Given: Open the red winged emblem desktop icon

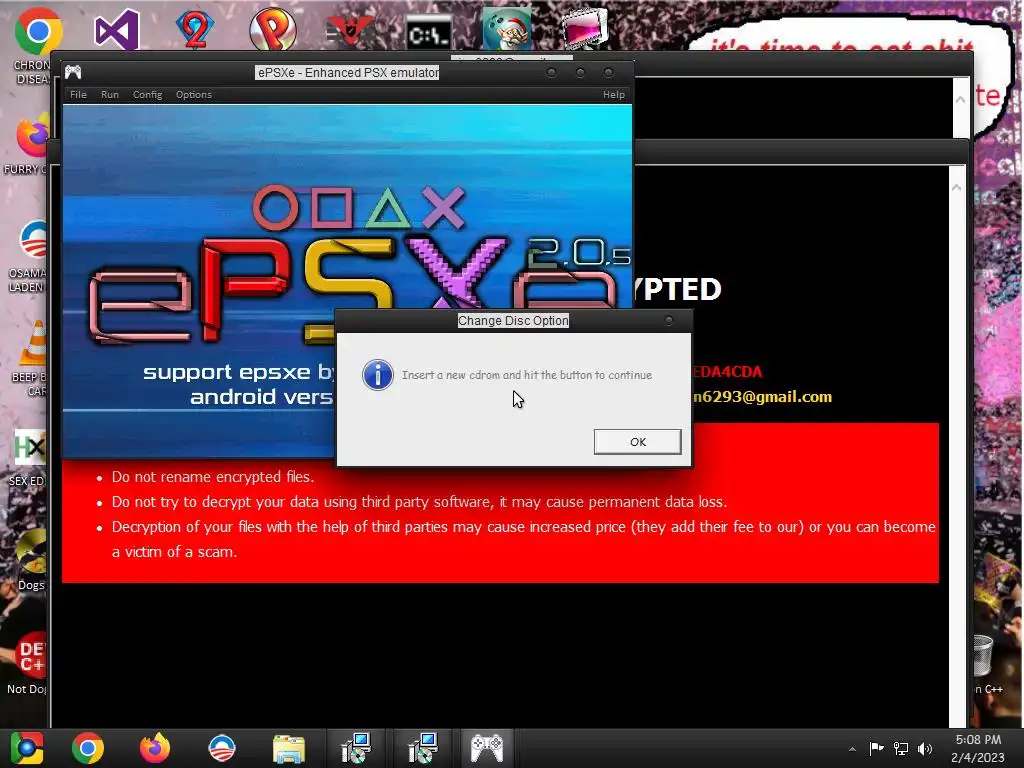Looking at the screenshot, I should tap(350, 31).
